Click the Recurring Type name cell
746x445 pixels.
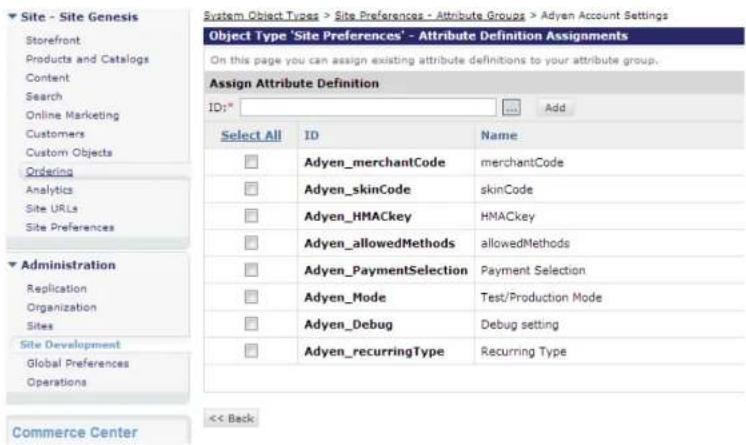(x=523, y=352)
